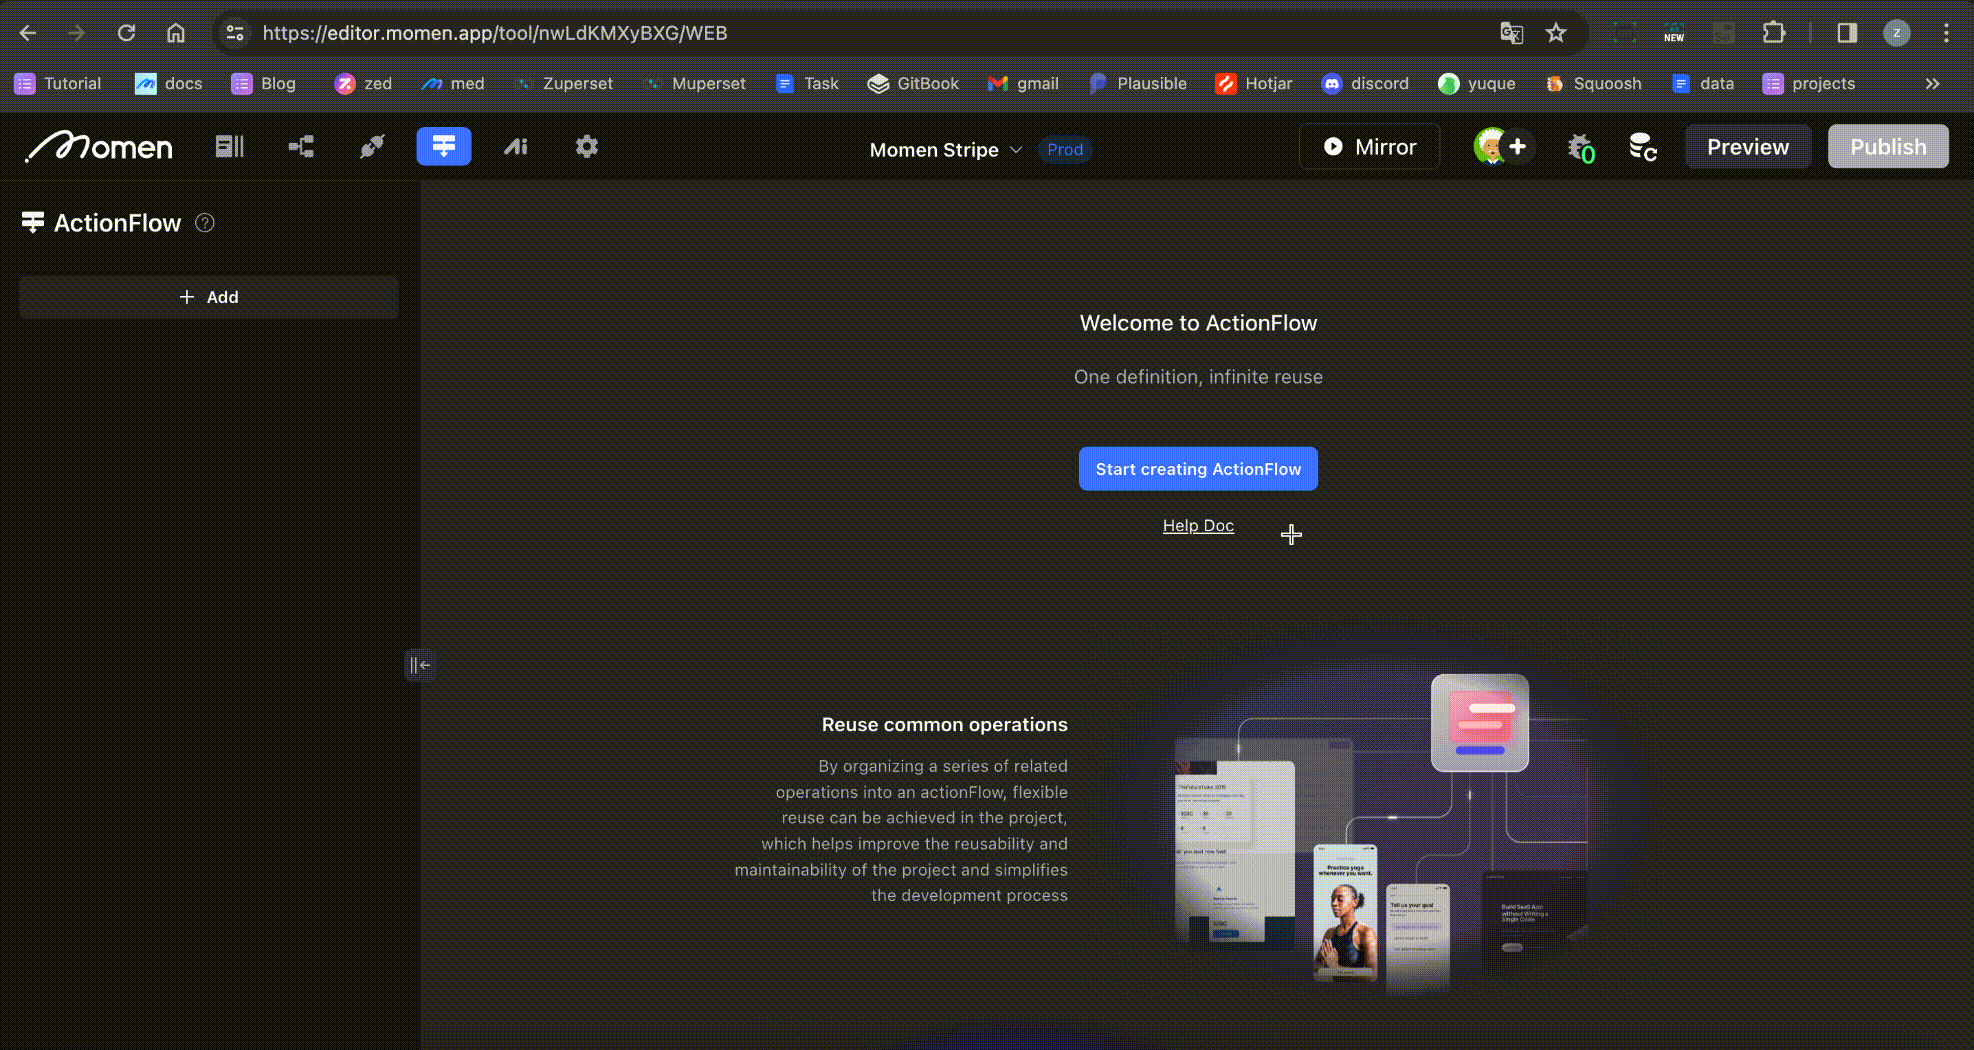Image resolution: width=1974 pixels, height=1050 pixels.
Task: Open the data model tree icon
Action: 301,147
